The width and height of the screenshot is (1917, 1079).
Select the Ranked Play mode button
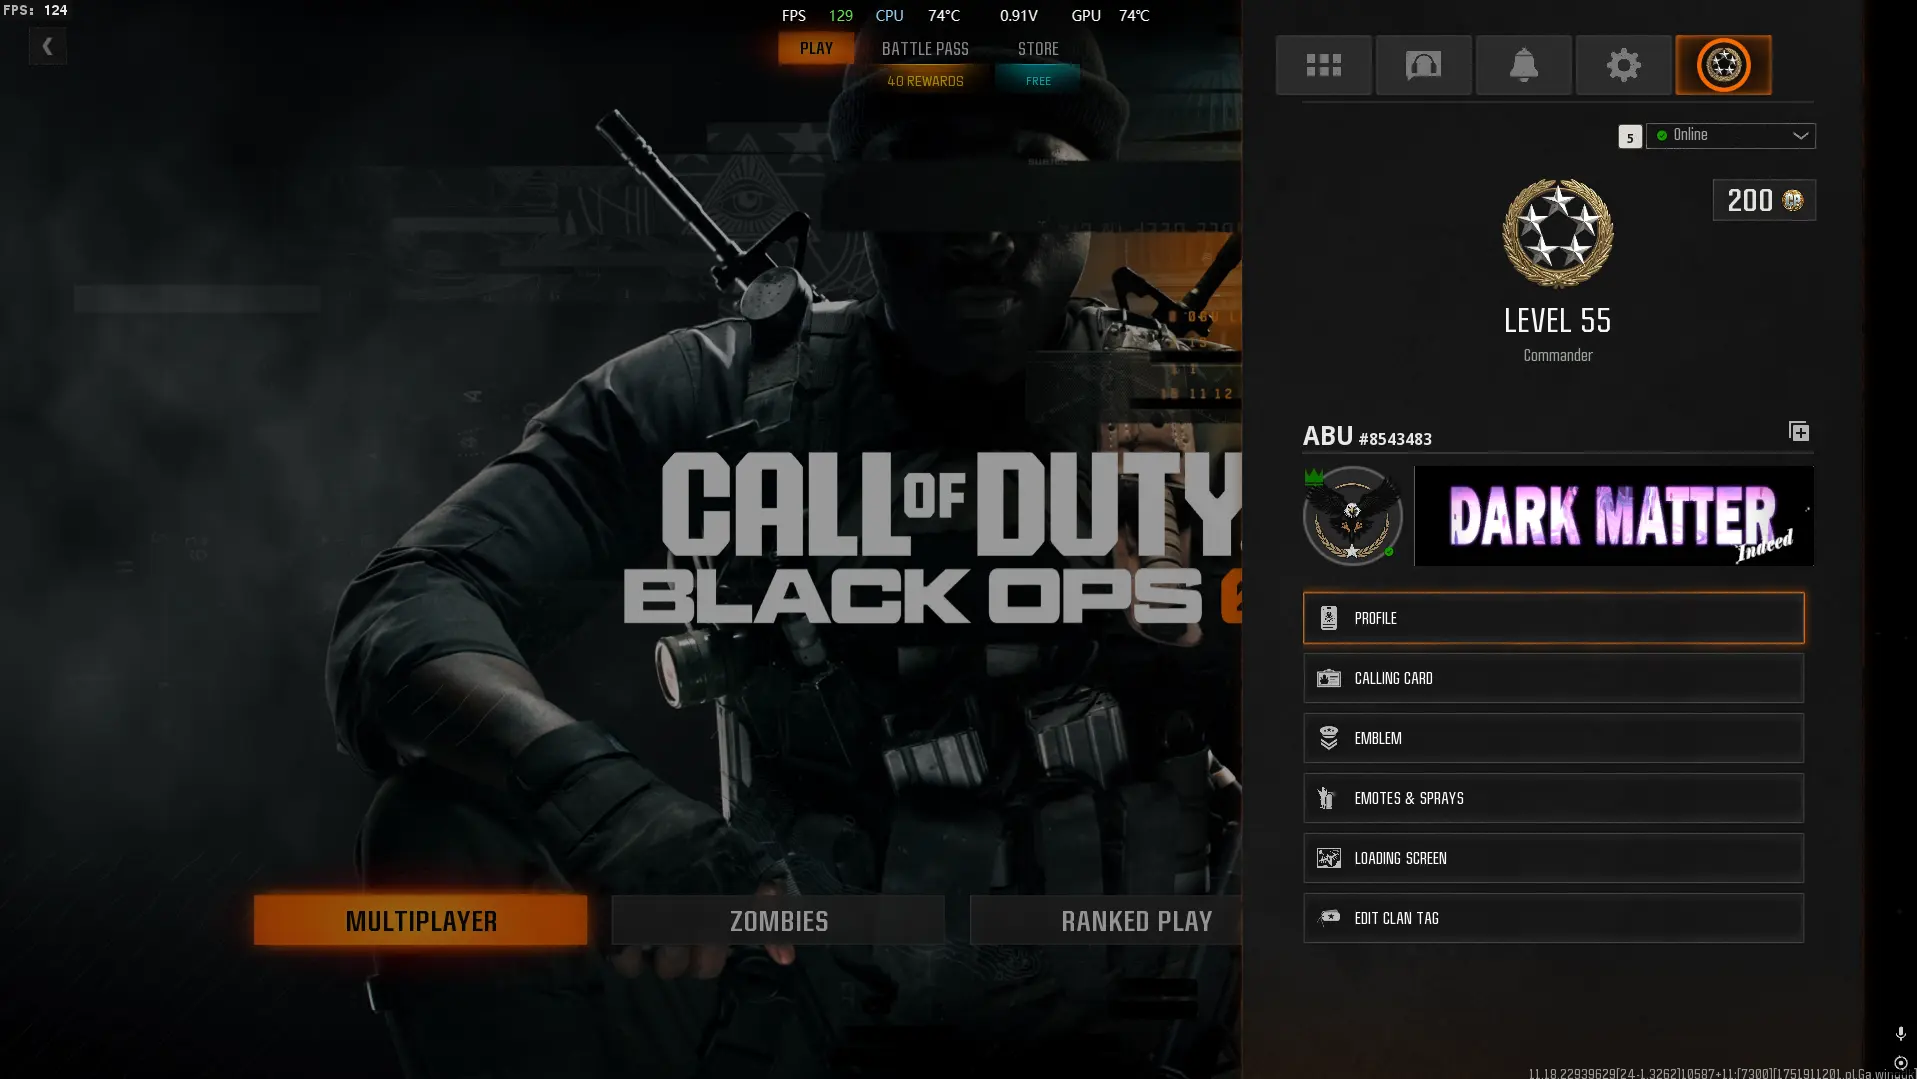(x=1106, y=920)
